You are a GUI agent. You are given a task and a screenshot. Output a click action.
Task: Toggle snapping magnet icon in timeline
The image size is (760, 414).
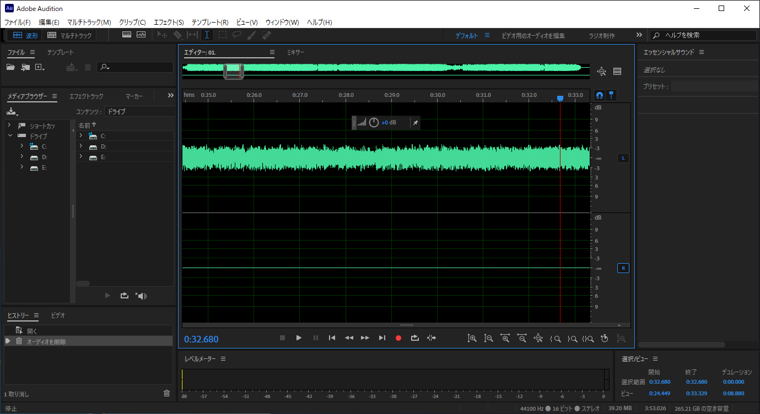[x=600, y=95]
